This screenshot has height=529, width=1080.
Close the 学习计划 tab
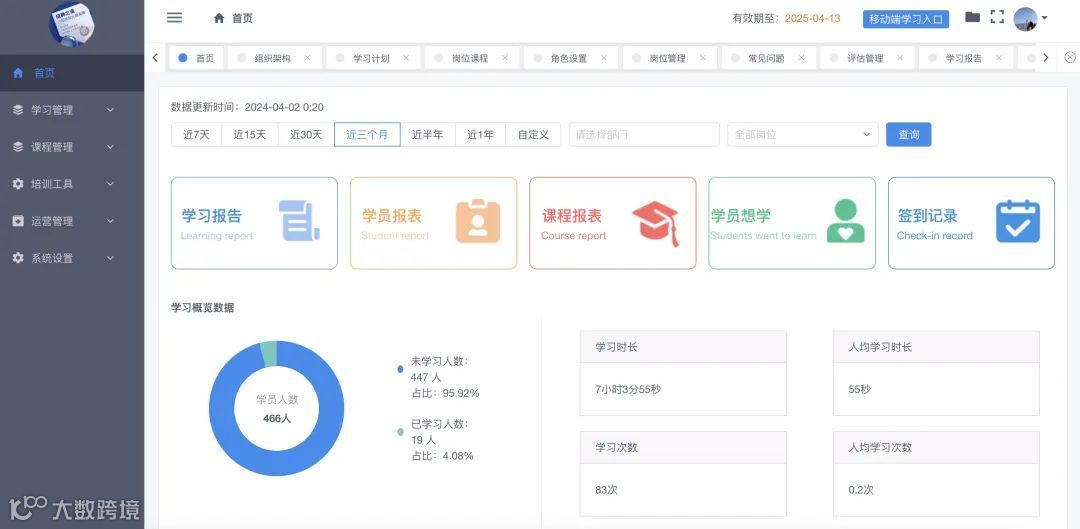(x=406, y=58)
